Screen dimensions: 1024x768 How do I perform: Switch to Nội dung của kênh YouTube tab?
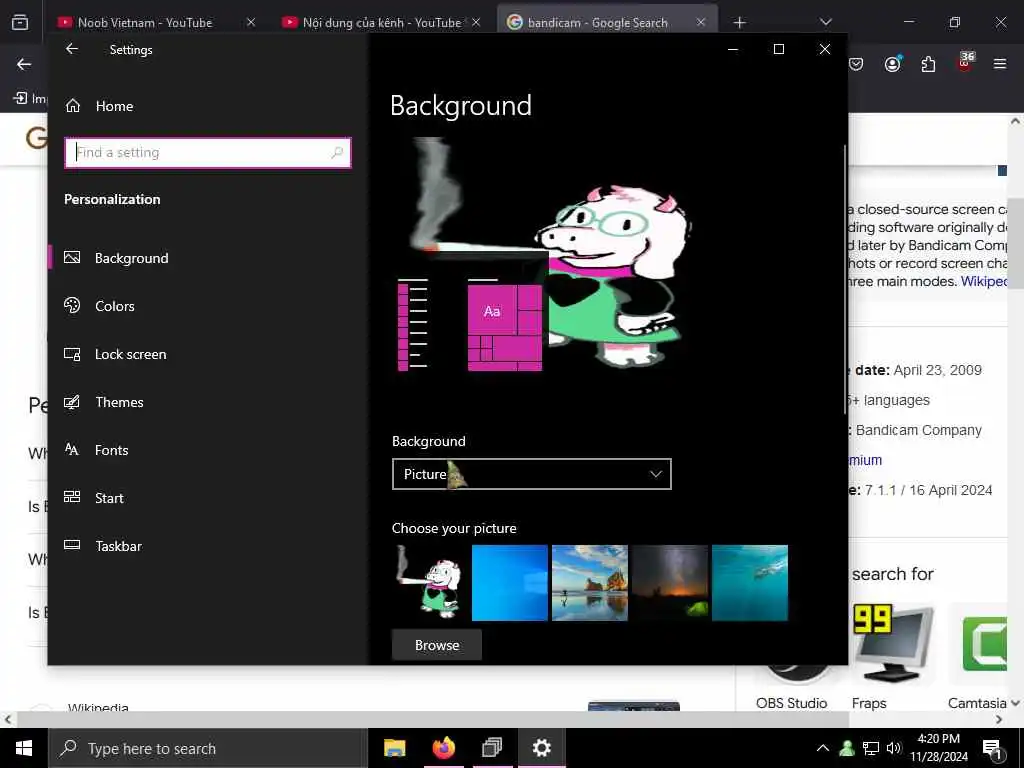(382, 22)
